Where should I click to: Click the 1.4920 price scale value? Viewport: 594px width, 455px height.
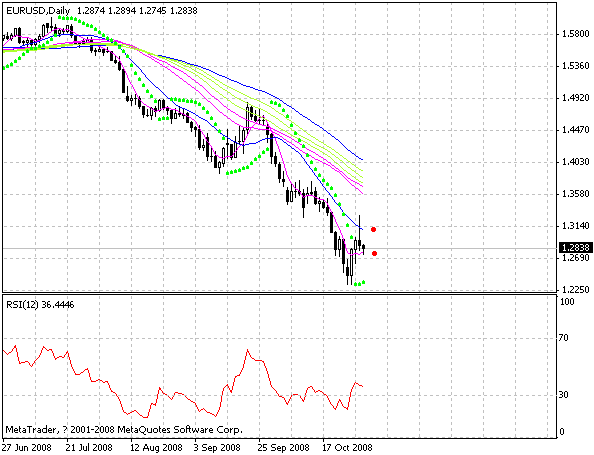tap(576, 98)
